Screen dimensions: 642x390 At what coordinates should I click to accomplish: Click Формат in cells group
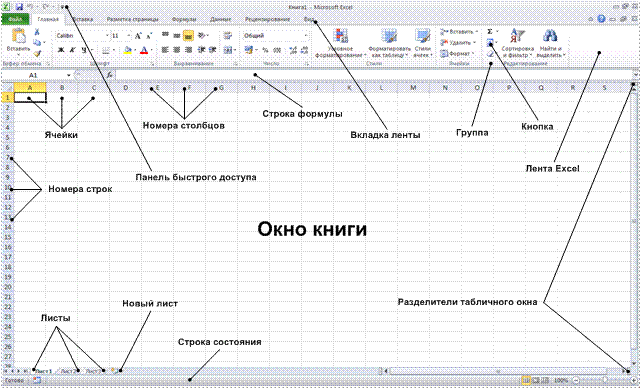(457, 54)
